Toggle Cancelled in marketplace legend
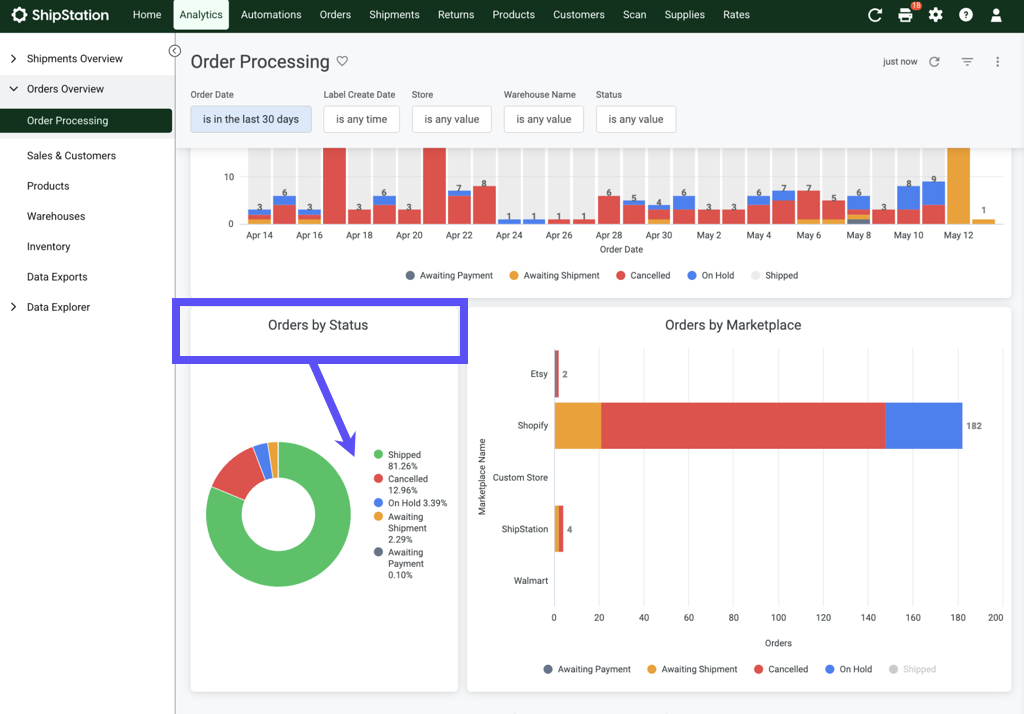The image size is (1024, 714). [781, 669]
